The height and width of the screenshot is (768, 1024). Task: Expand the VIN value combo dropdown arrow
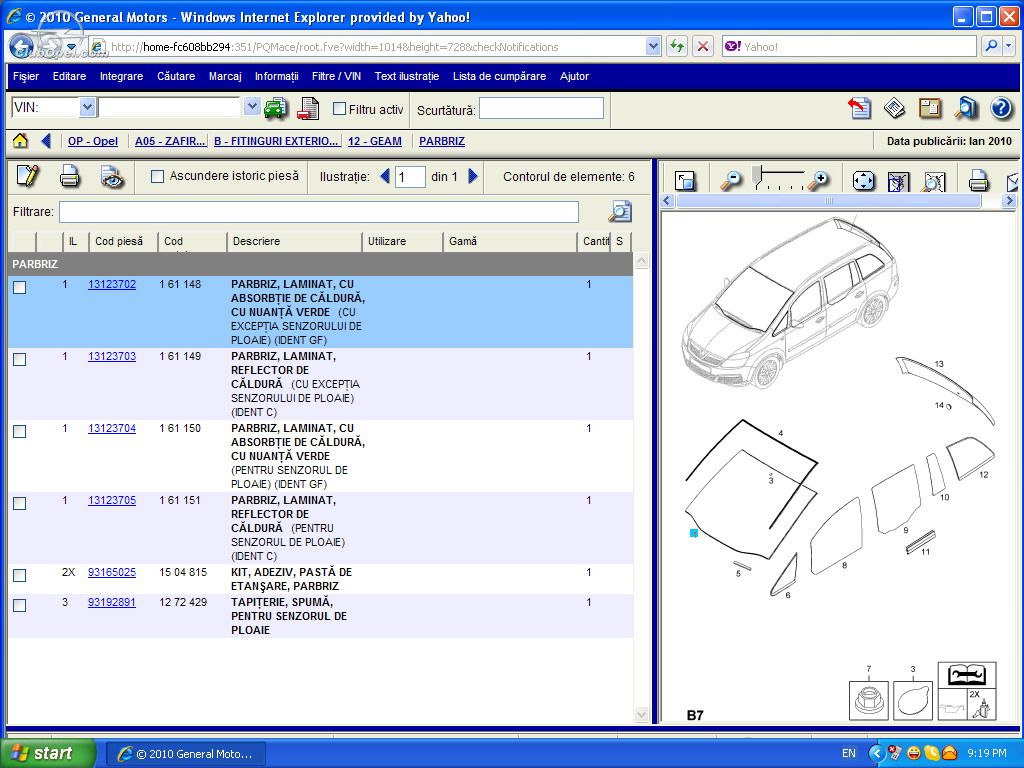pyautogui.click(x=252, y=106)
